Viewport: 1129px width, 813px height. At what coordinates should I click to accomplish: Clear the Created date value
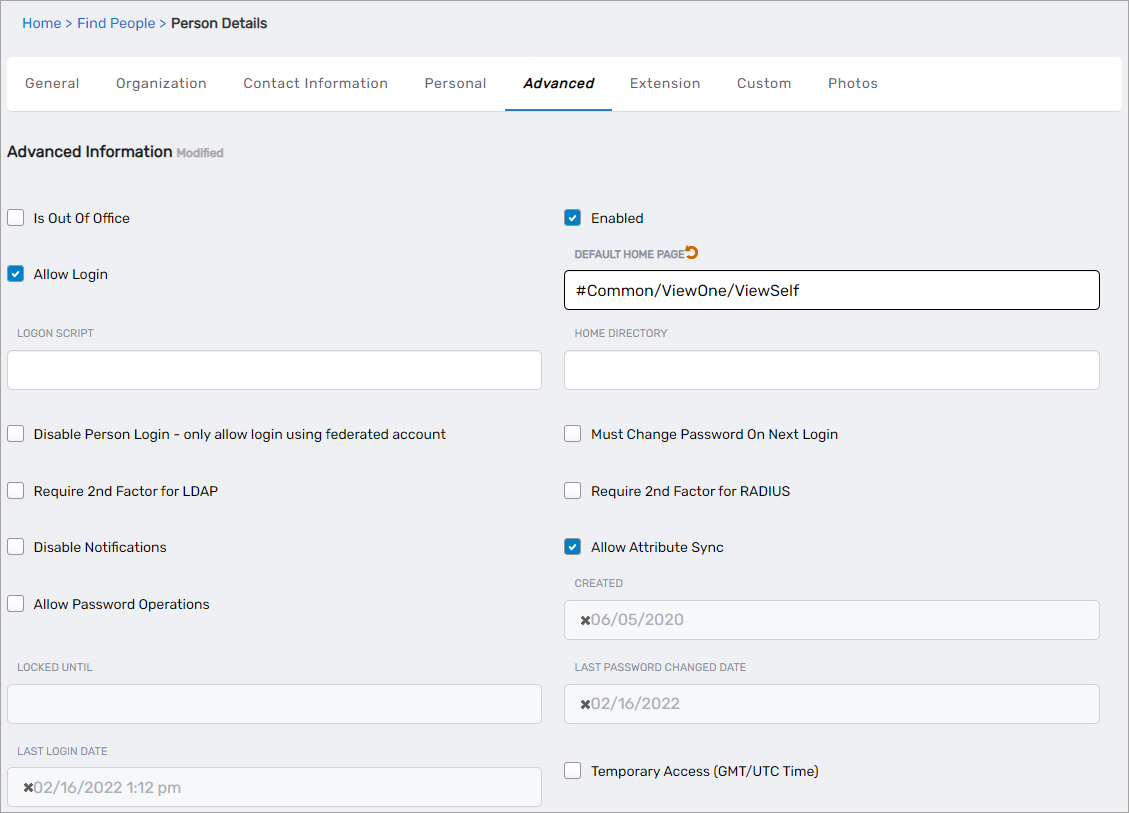pyautogui.click(x=583, y=620)
